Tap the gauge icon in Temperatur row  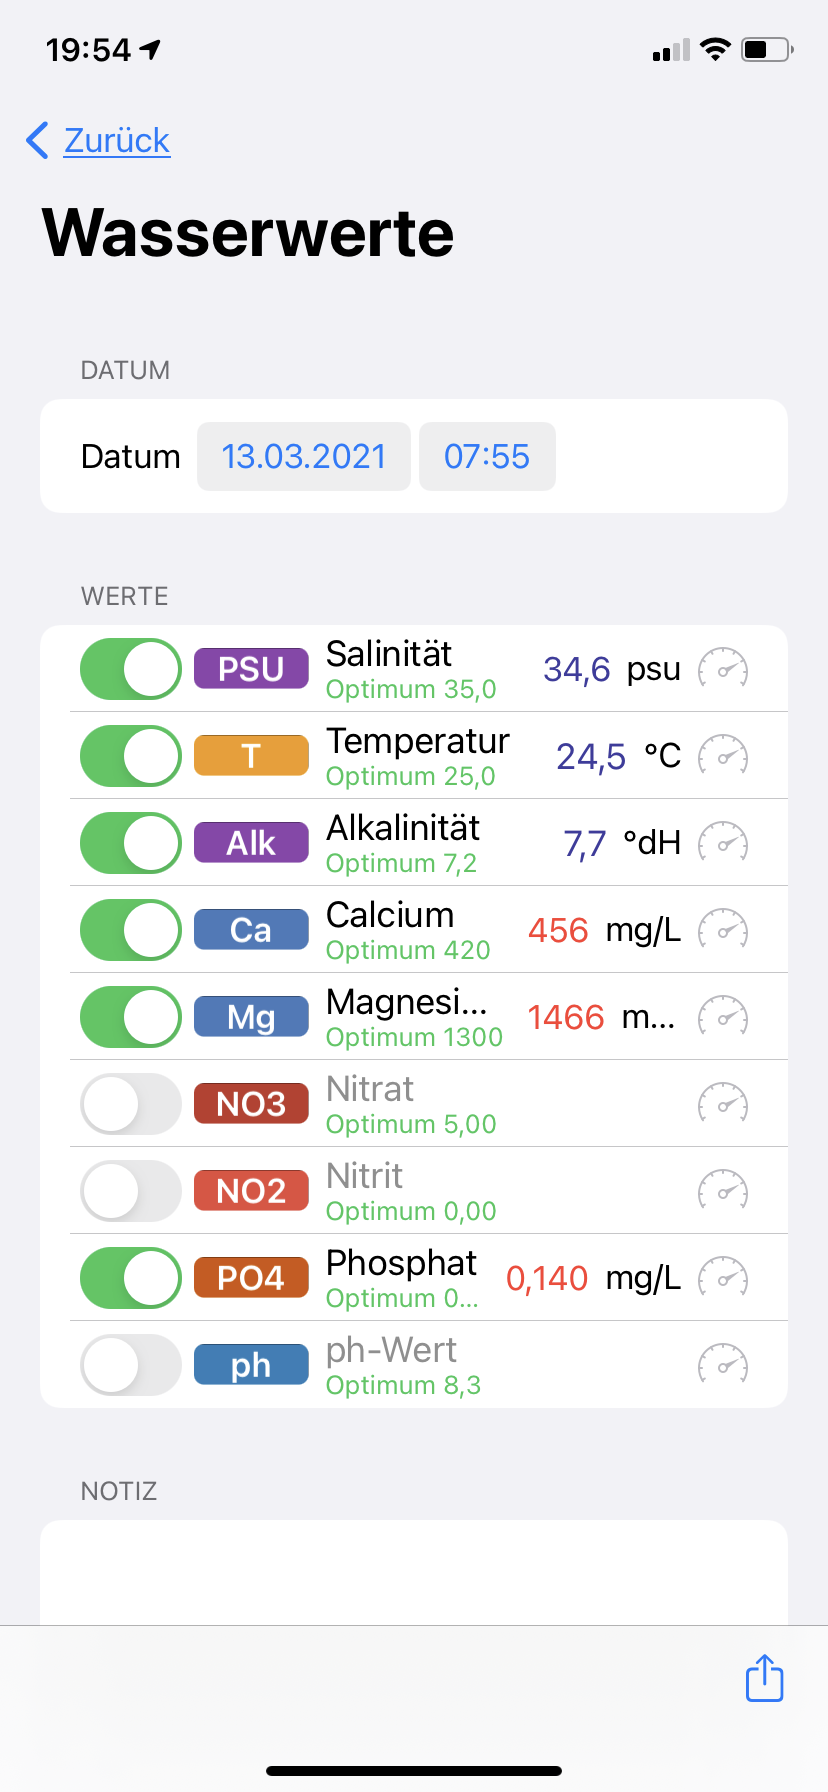point(722,756)
